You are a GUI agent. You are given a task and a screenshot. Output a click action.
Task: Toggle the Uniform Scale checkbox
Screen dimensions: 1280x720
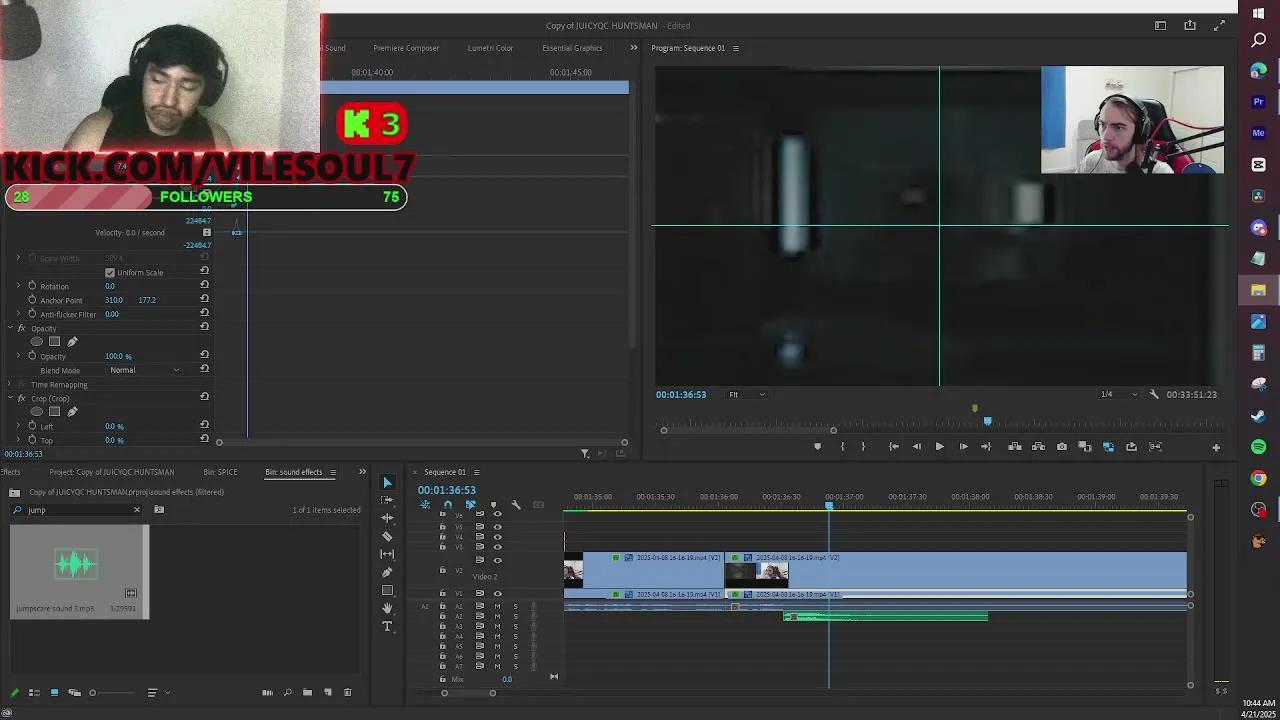point(110,272)
